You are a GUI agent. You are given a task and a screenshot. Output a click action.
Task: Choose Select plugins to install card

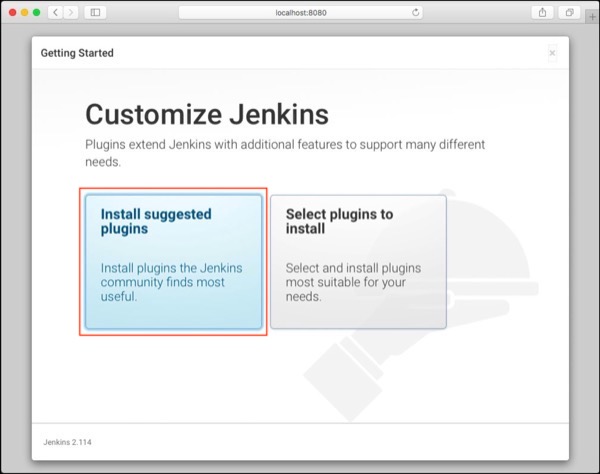click(358, 262)
